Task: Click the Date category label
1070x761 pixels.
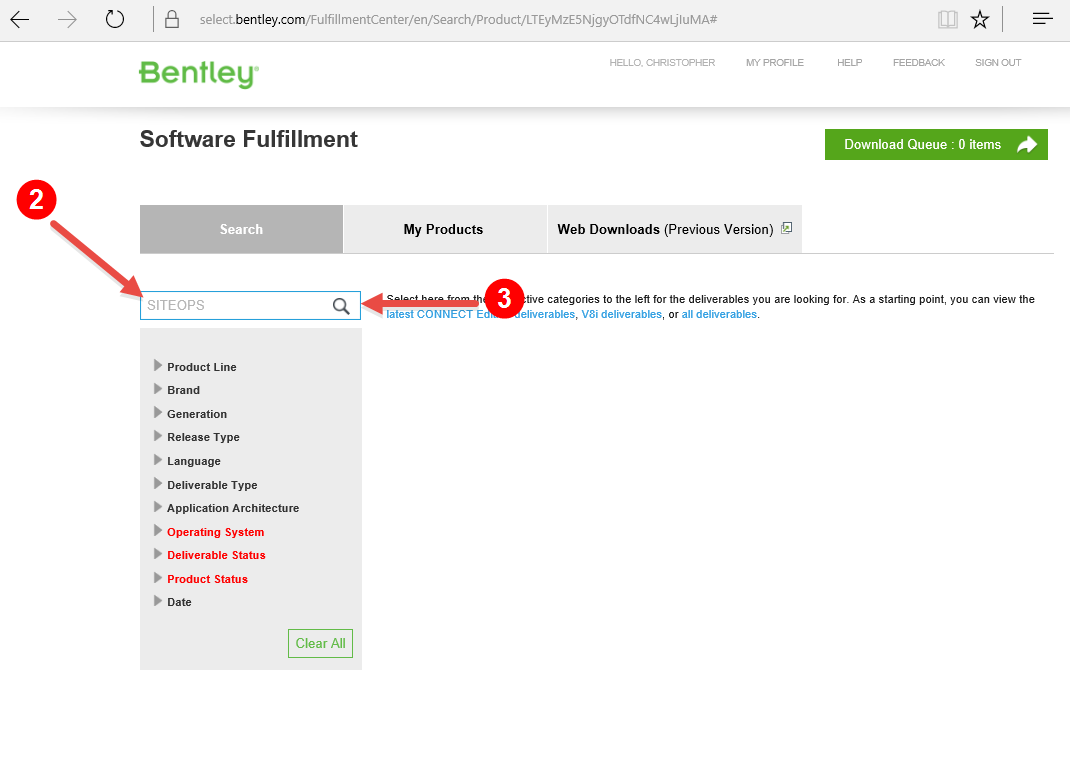Action: [x=179, y=603]
